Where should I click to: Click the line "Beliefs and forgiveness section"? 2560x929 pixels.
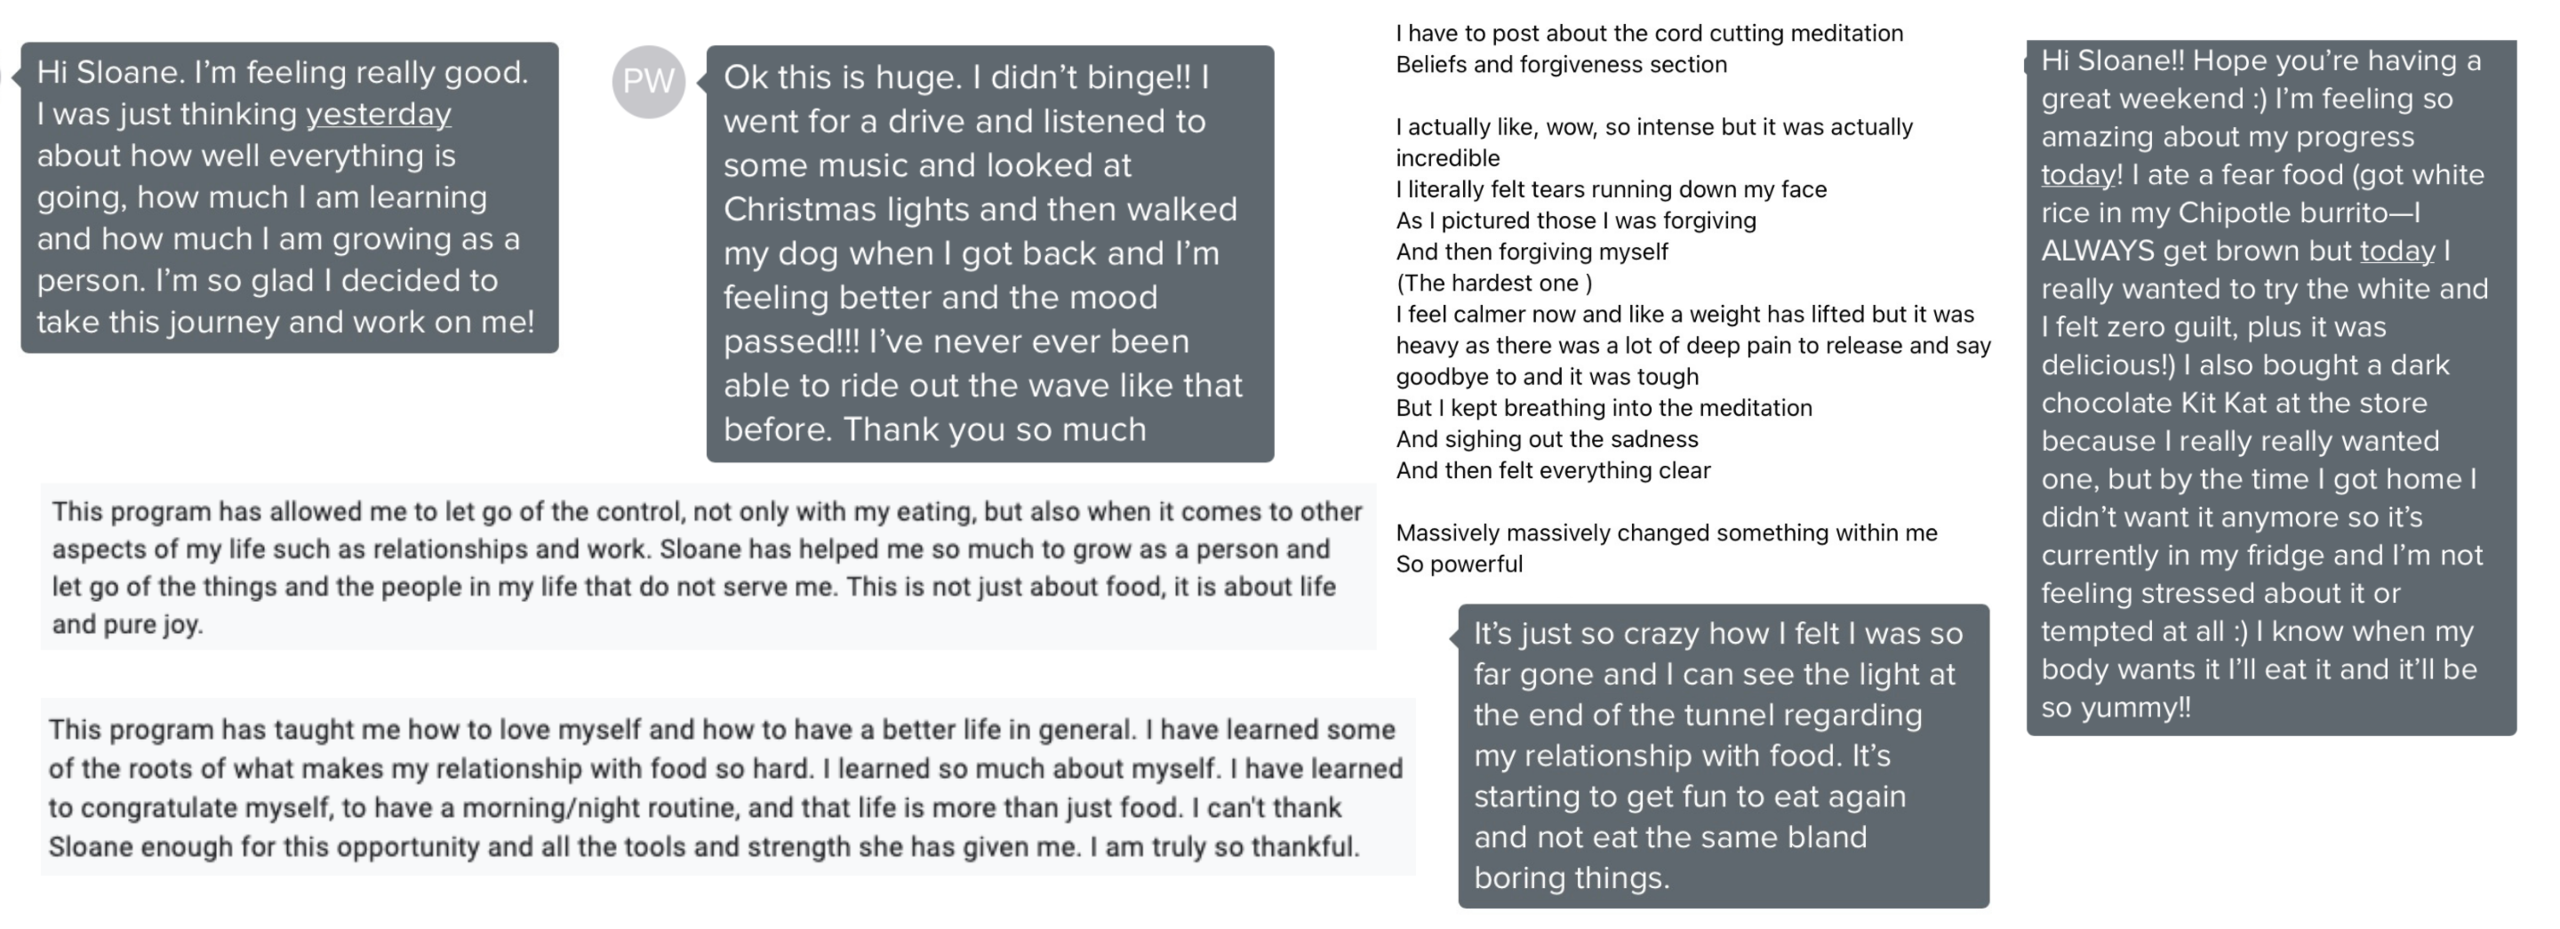pos(1561,64)
